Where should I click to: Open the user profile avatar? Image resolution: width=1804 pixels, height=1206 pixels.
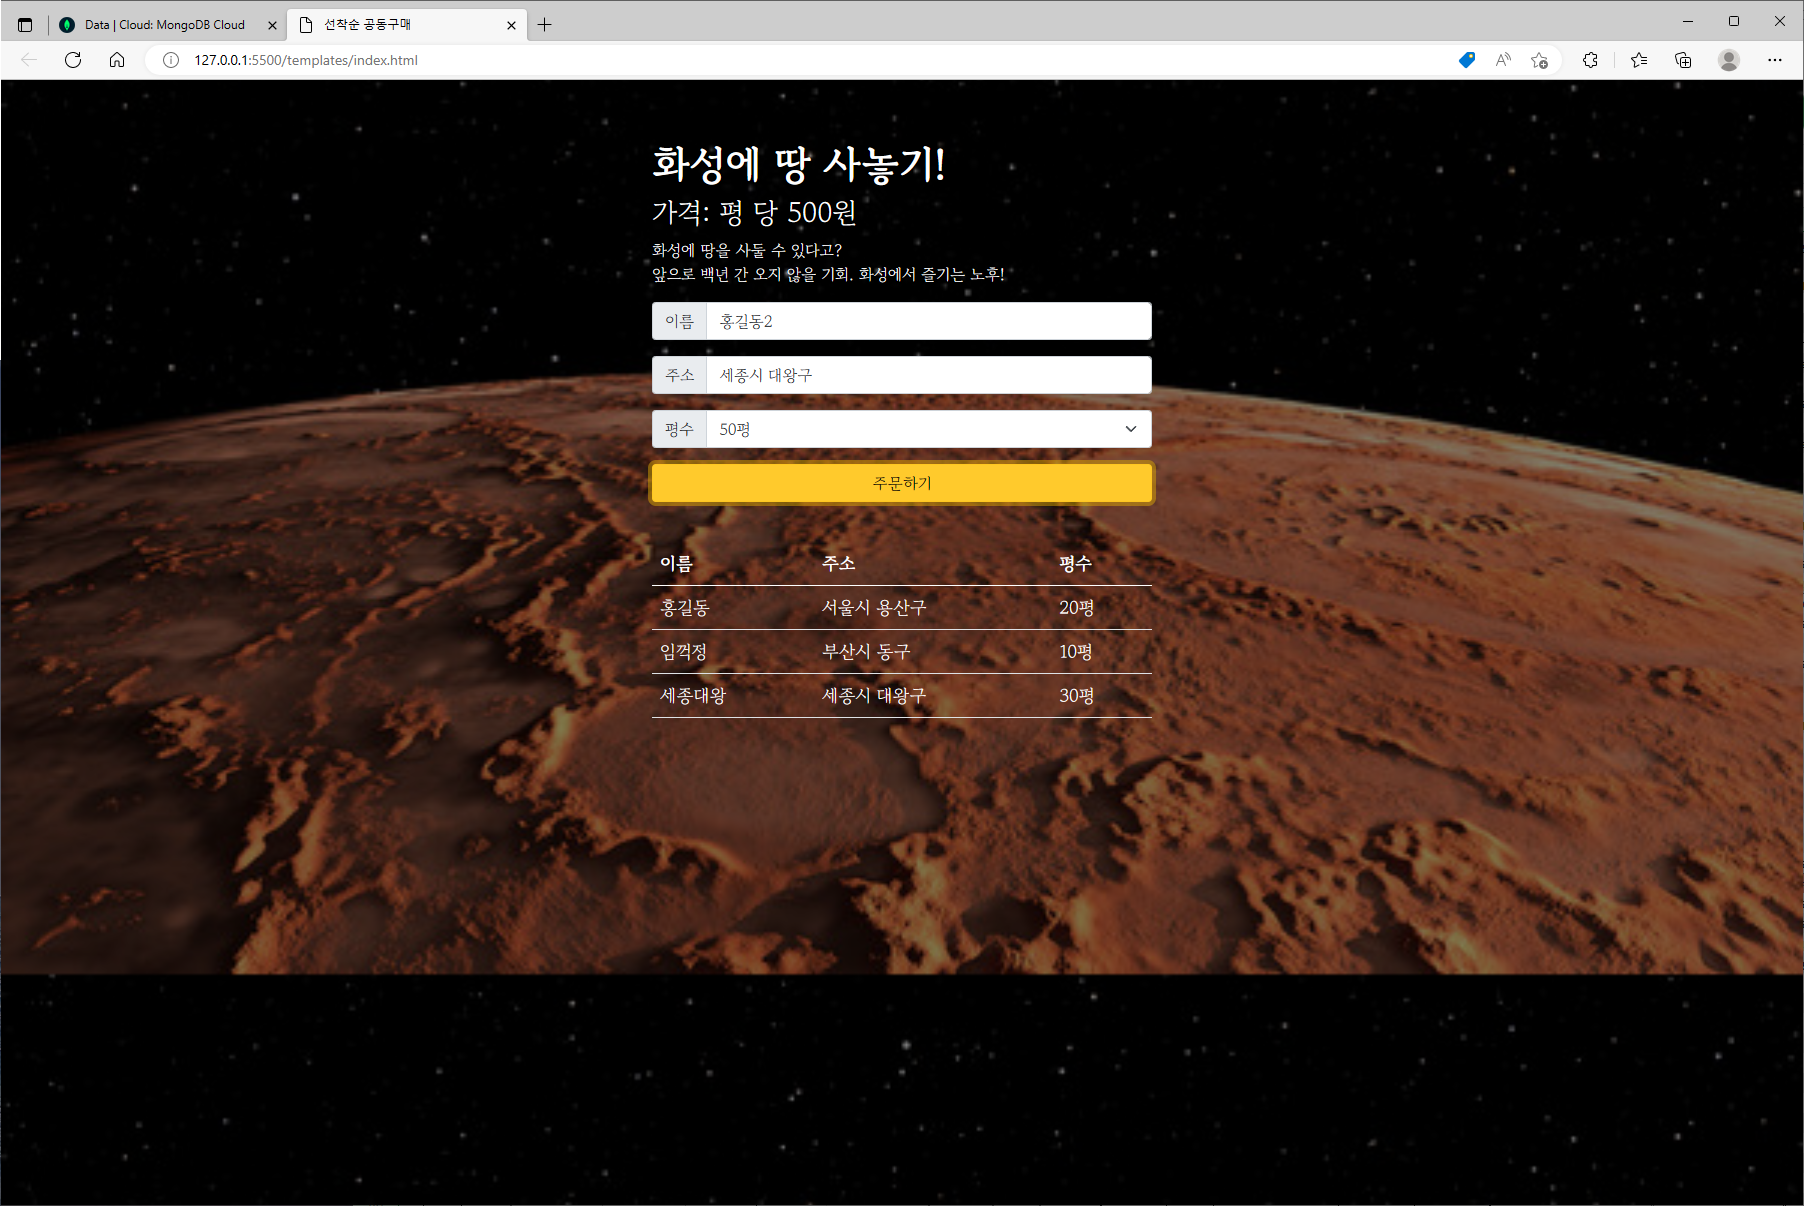click(1729, 60)
